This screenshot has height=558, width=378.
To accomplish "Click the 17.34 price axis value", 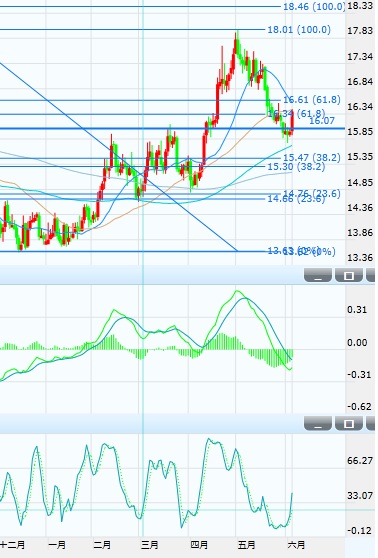I will [x=360, y=56].
